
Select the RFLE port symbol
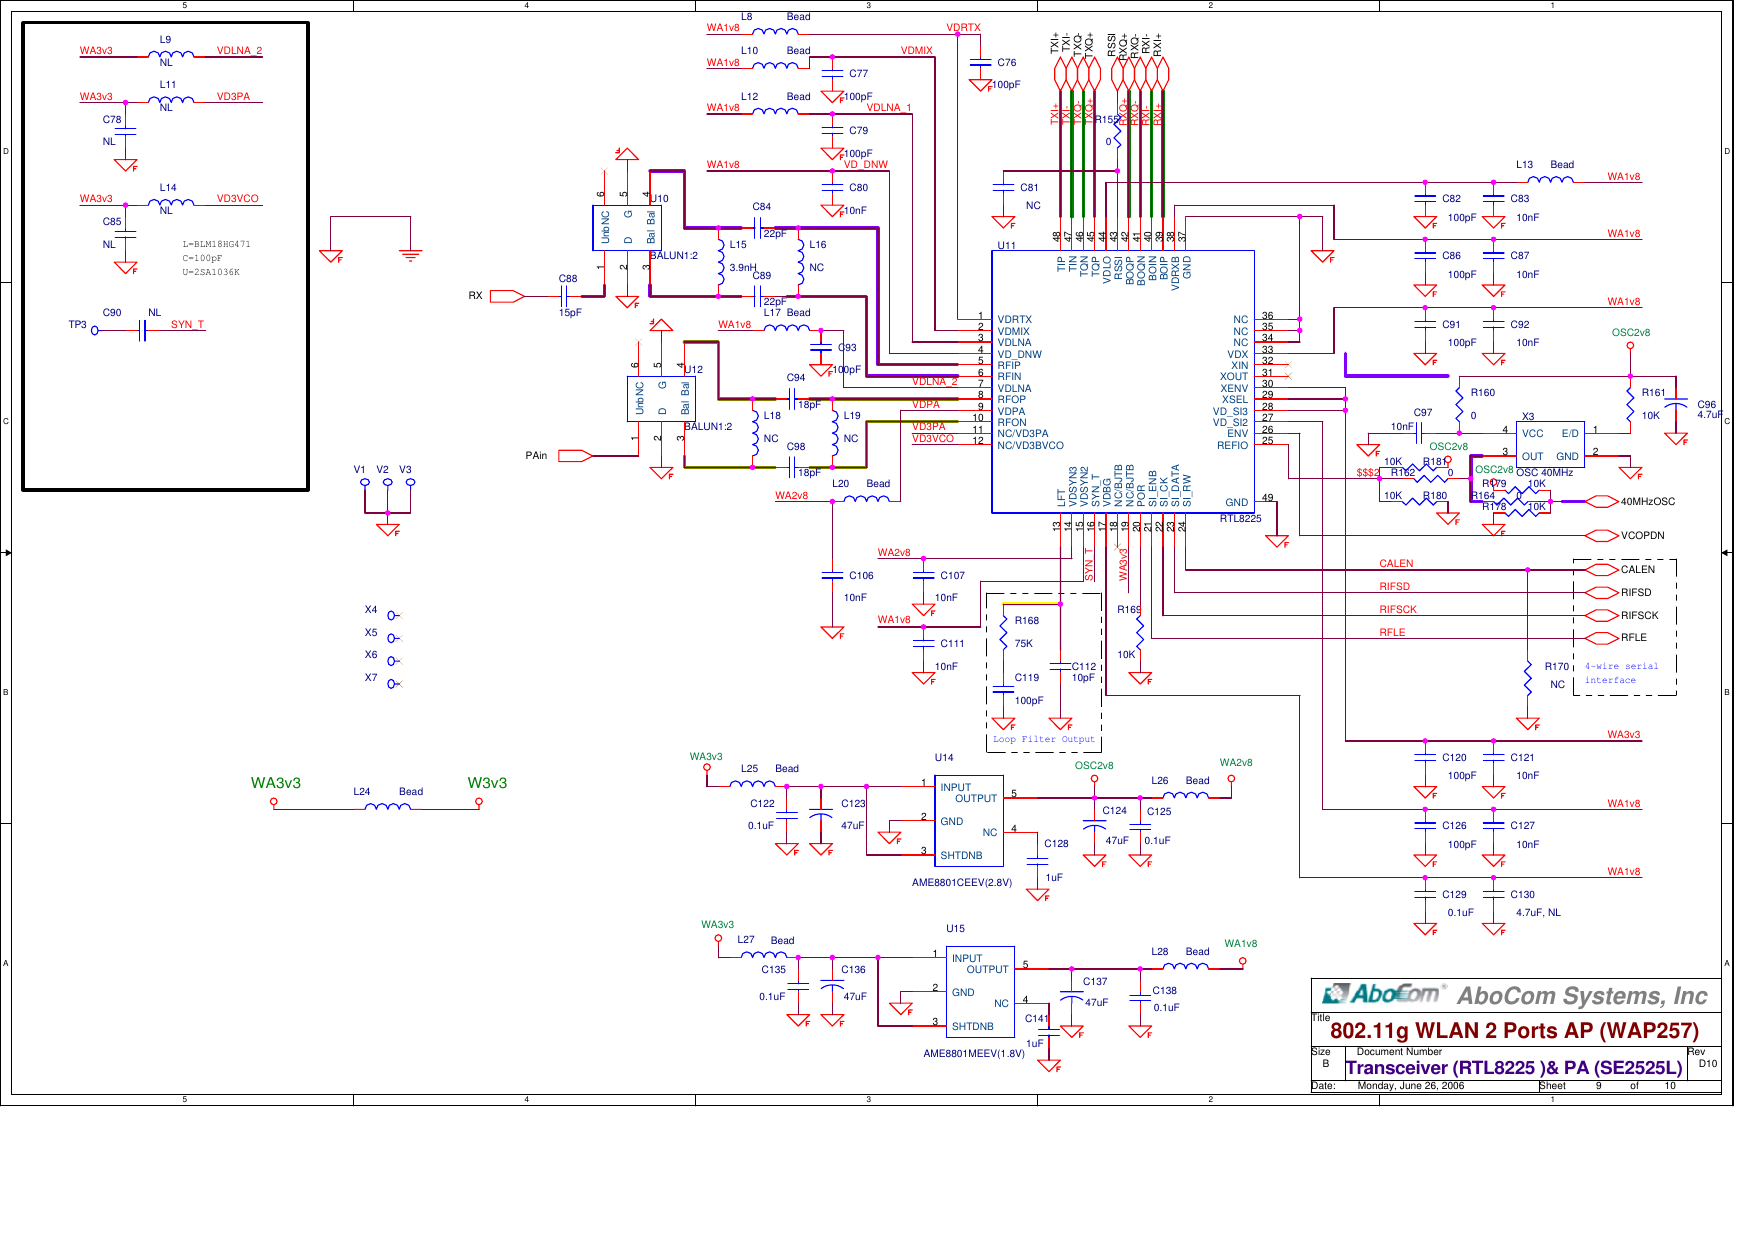click(1602, 638)
